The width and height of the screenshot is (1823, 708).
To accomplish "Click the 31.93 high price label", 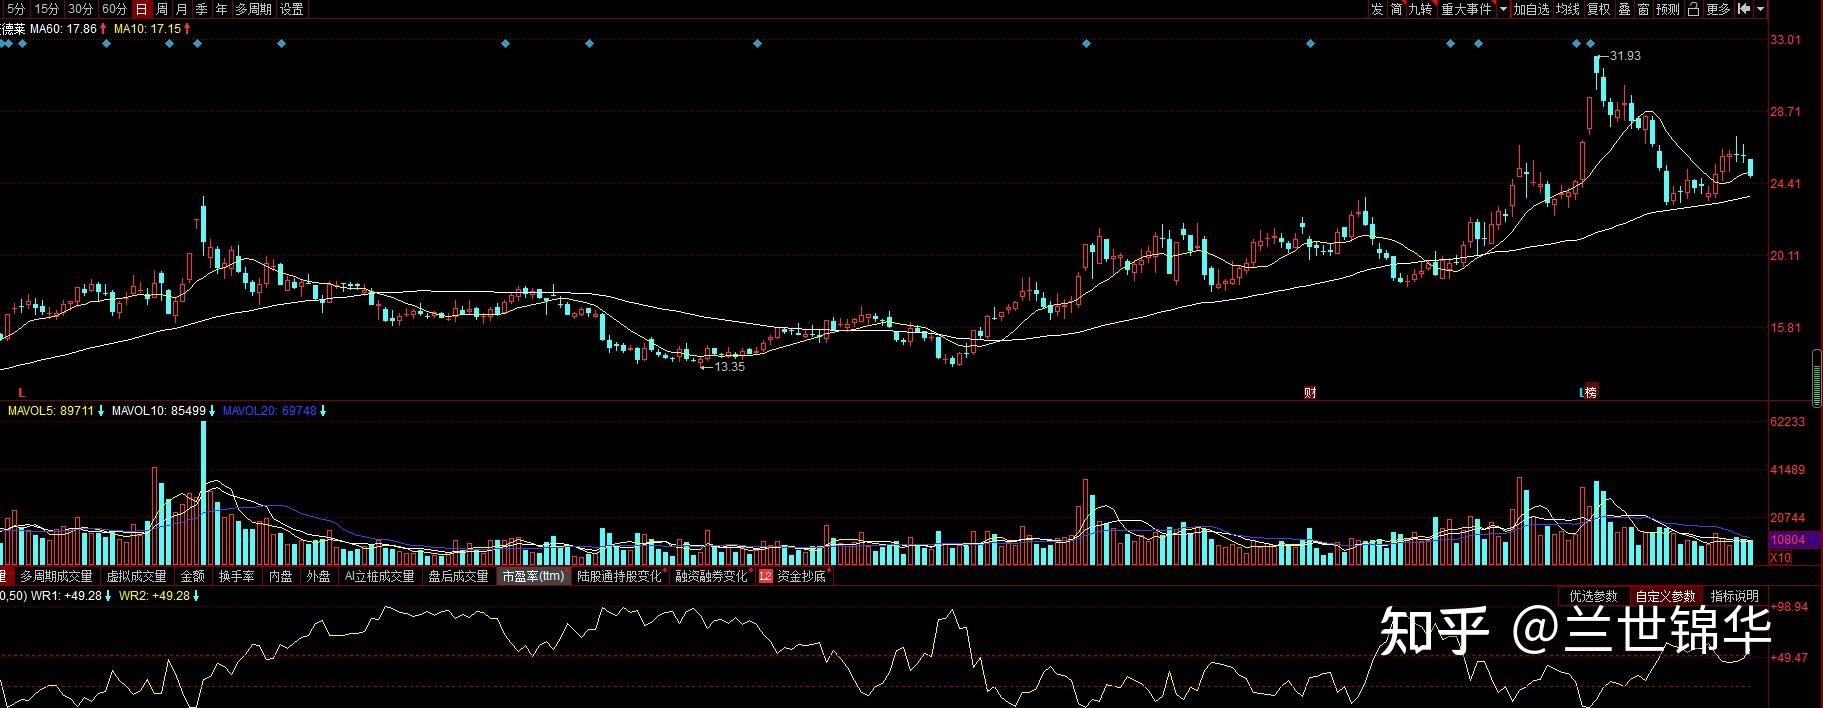I will pyautogui.click(x=1625, y=56).
